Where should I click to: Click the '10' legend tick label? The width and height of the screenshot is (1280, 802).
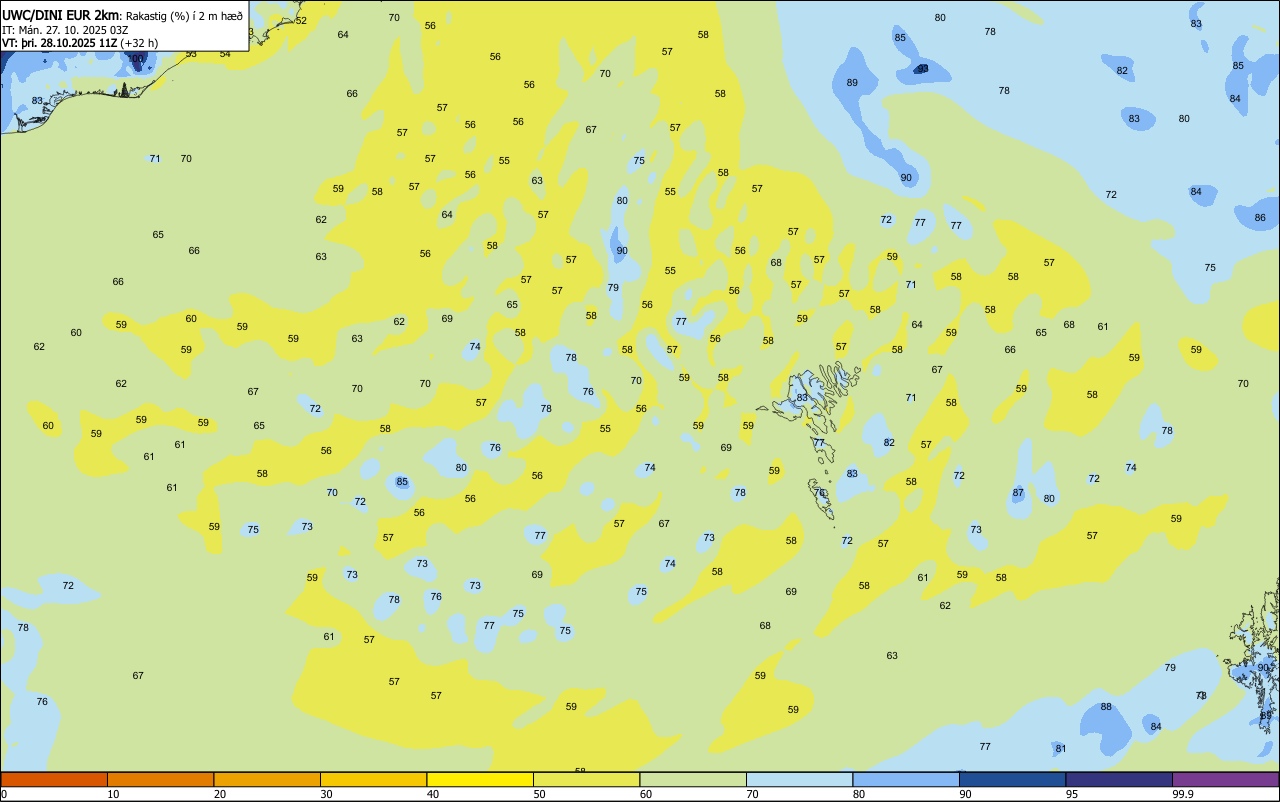(114, 794)
